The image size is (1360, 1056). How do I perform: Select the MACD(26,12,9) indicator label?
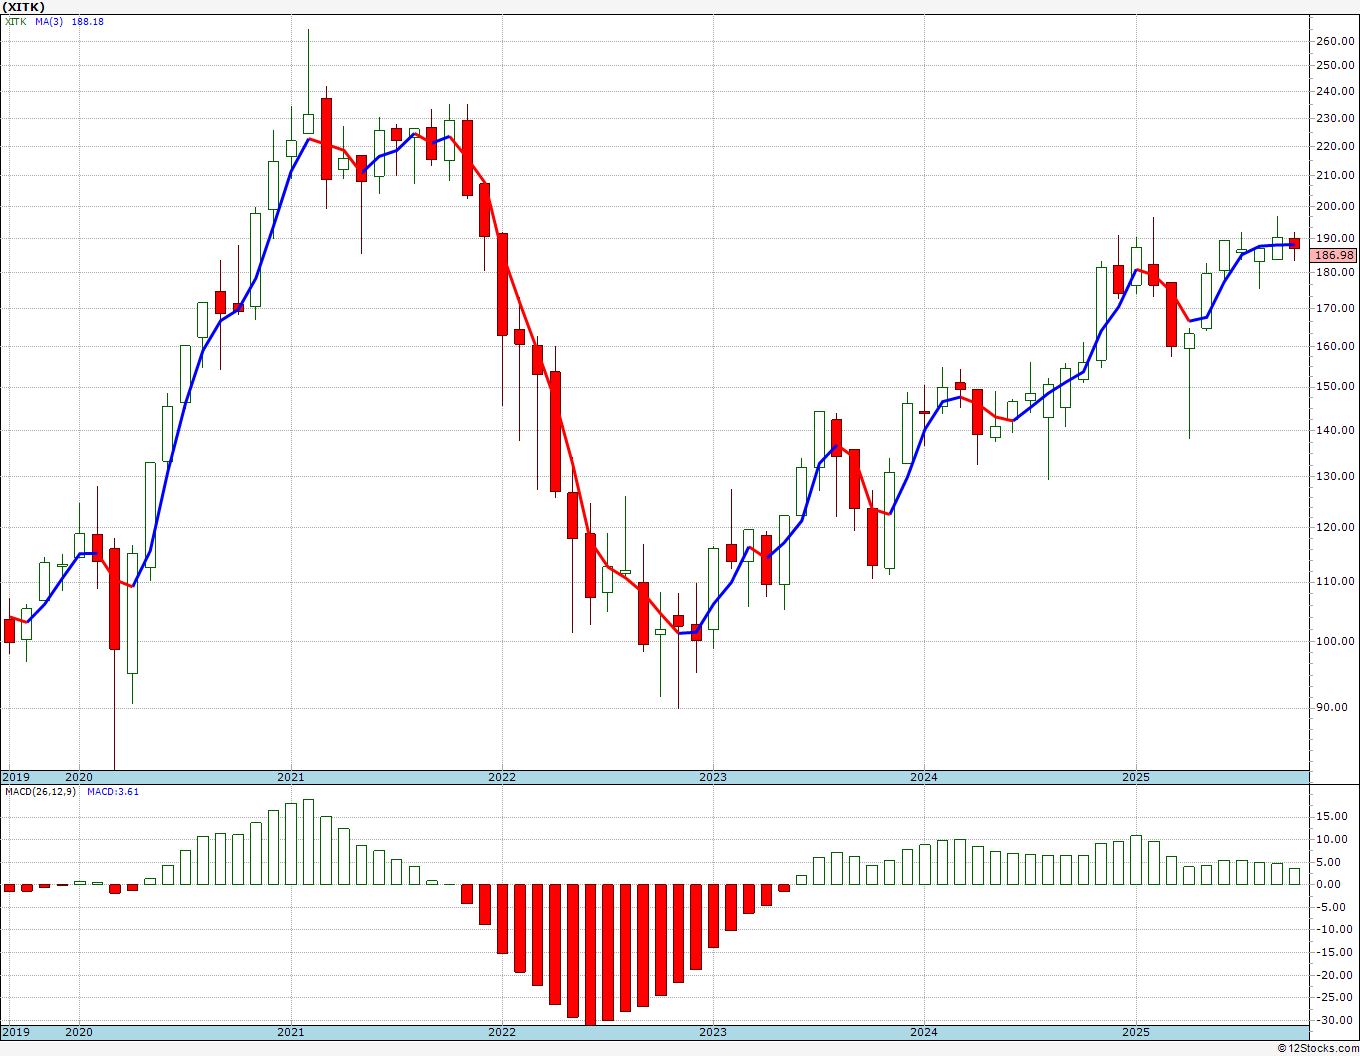(40, 791)
